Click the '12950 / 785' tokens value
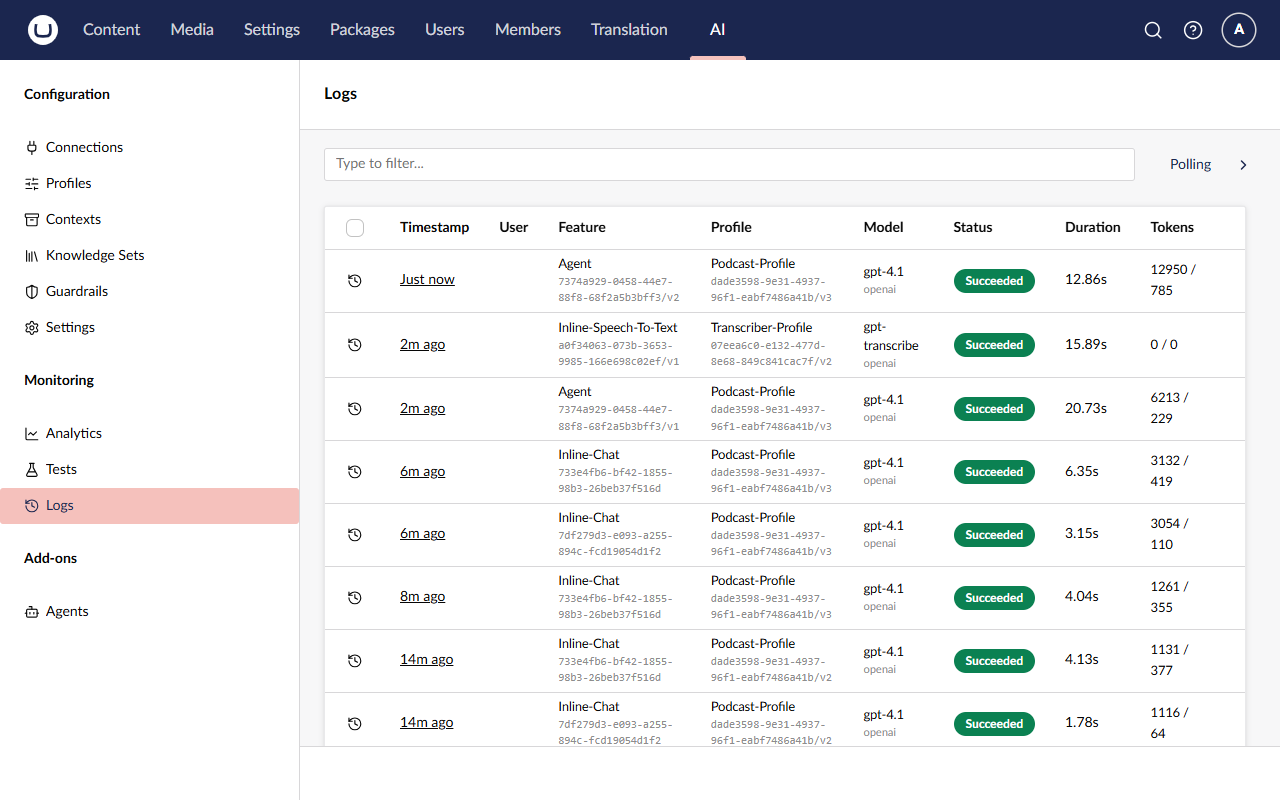The width and height of the screenshot is (1280, 800). 1173,280
